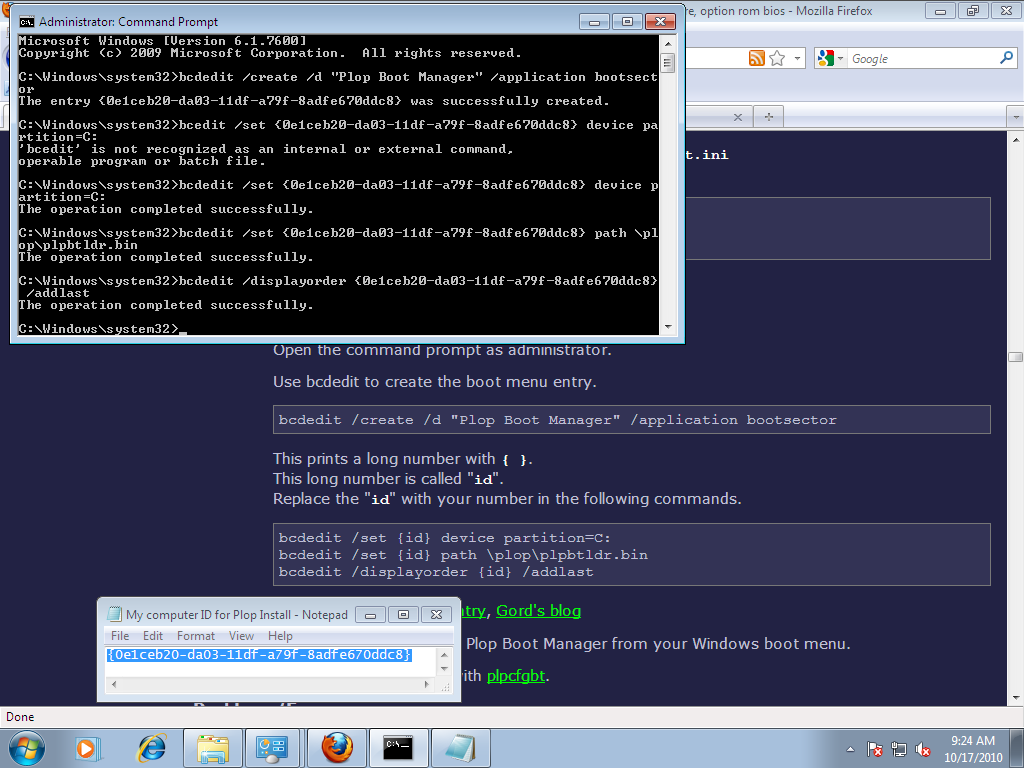Screen dimensions: 1024x768
Task: Open the Gord's blog link
Action: (538, 611)
